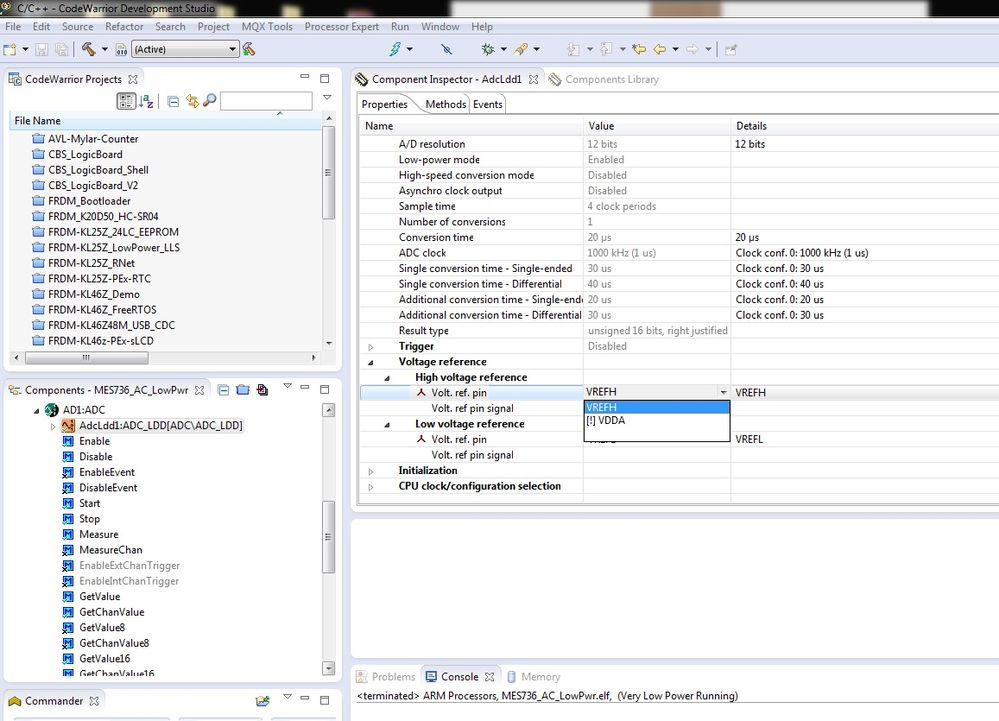
Task: Click Collapse All icon in CodeWarrior Projects
Action: [173, 101]
